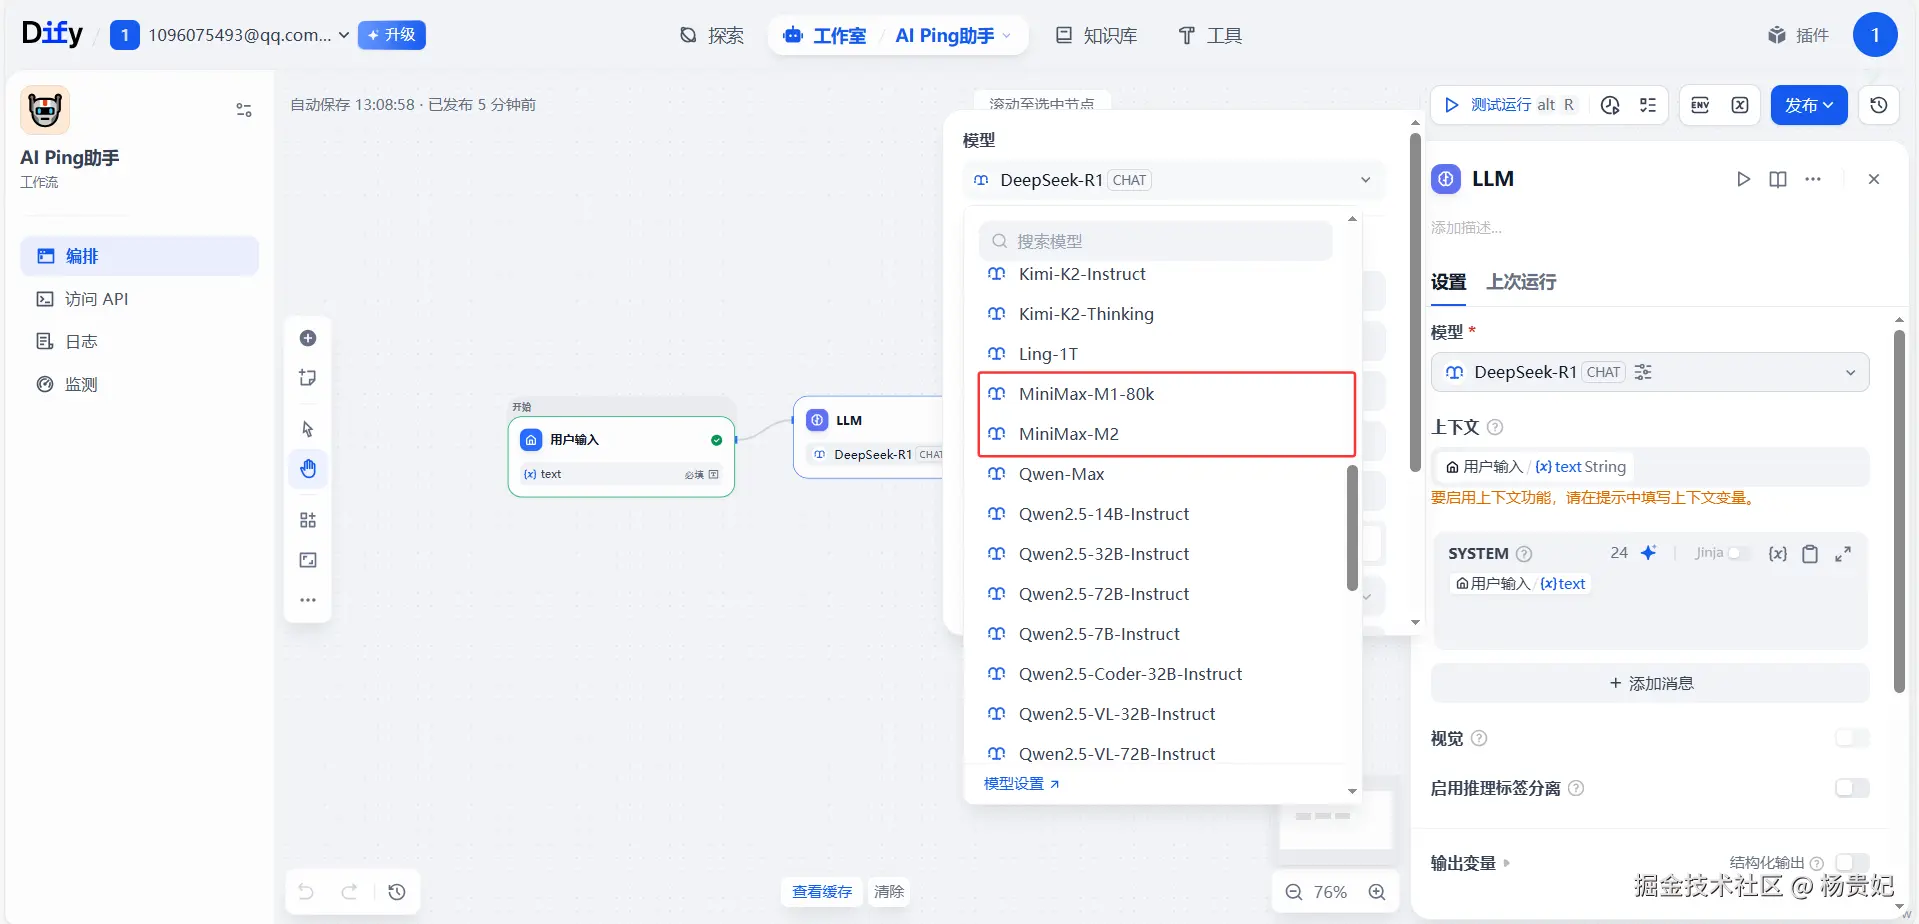Toggle 启用推理标签分离 switch
Image resolution: width=1919 pixels, height=924 pixels.
point(1852,788)
